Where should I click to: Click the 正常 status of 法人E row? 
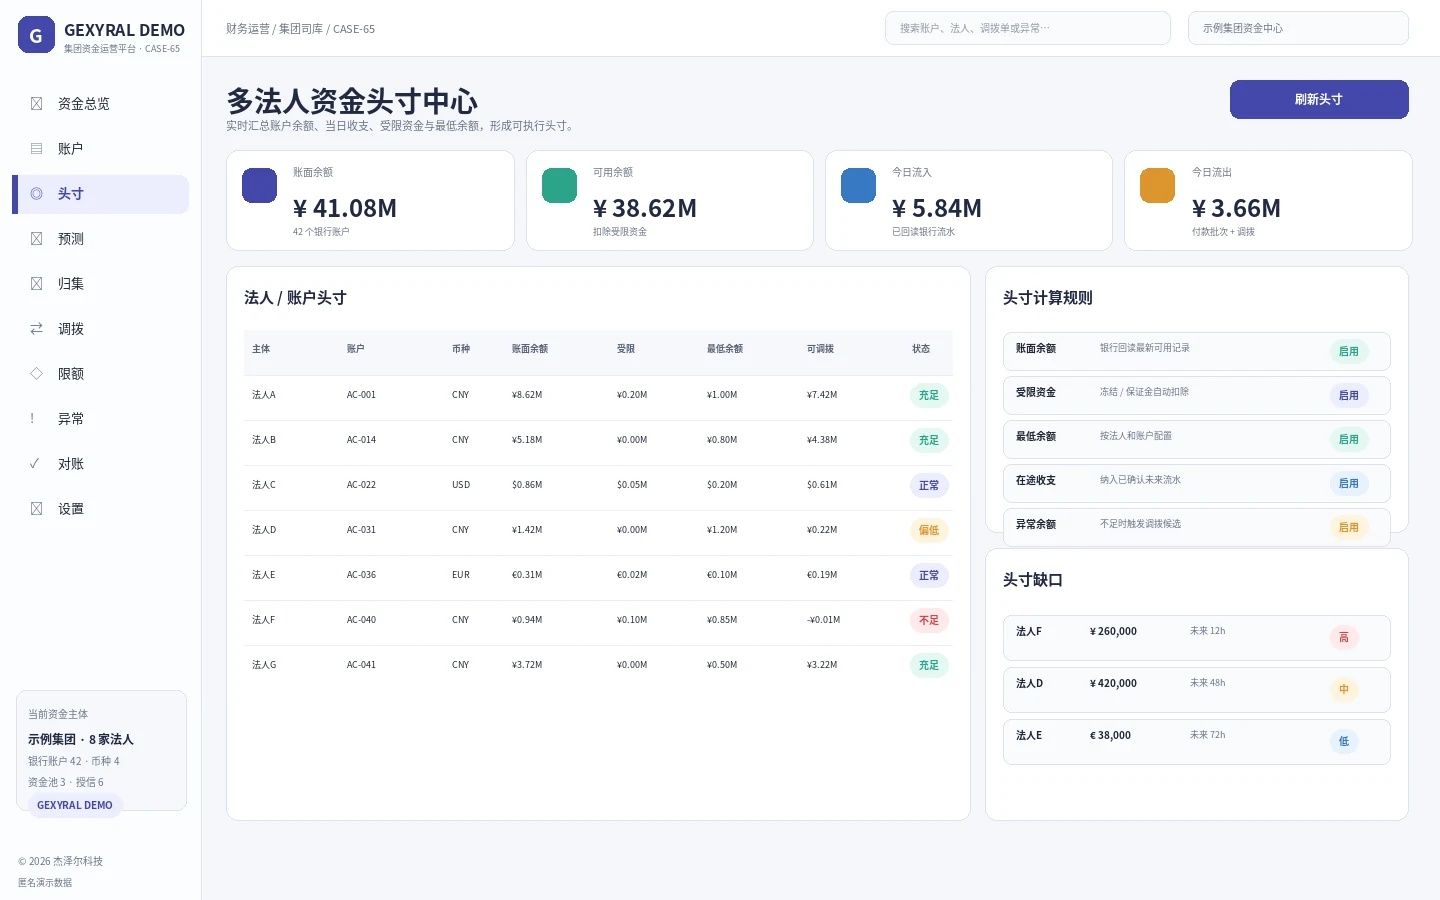929,575
